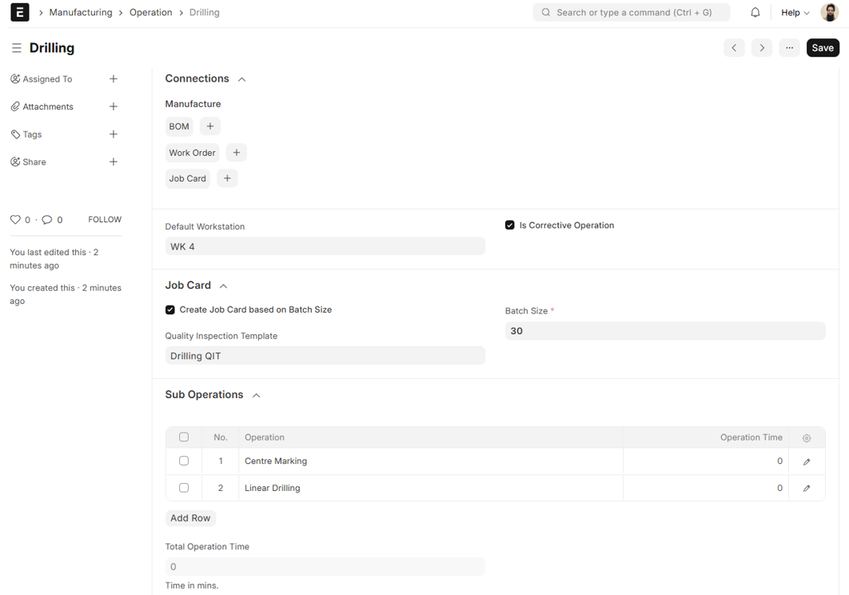849x595 pixels.
Task: Edit the Linear Drilling row pencil icon
Action: pos(806,489)
